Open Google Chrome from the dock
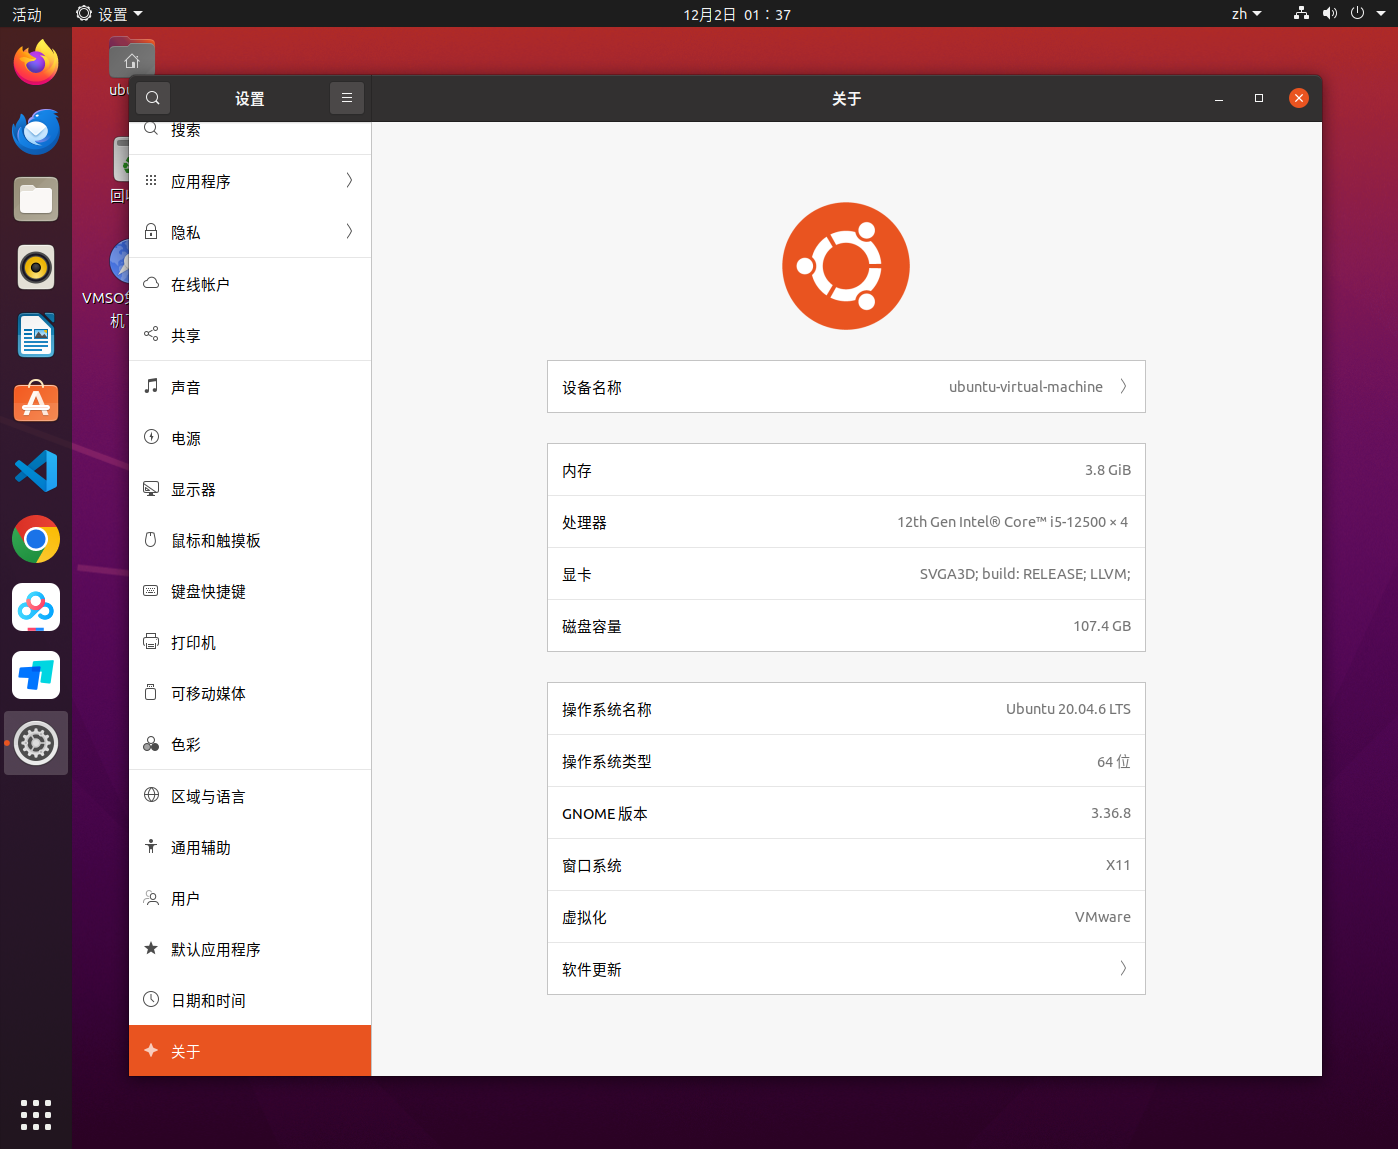This screenshot has height=1149, width=1398. pyautogui.click(x=36, y=540)
